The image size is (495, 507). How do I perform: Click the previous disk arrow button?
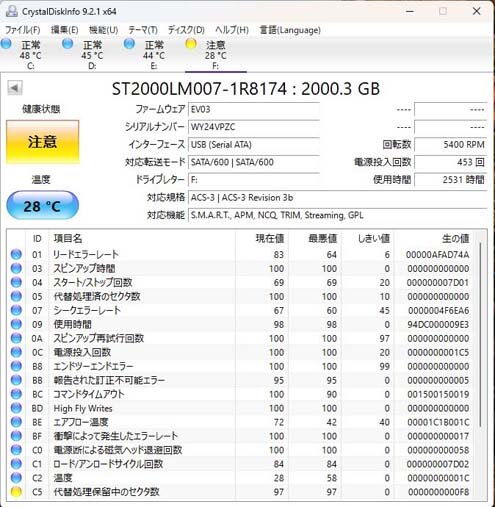[15, 88]
